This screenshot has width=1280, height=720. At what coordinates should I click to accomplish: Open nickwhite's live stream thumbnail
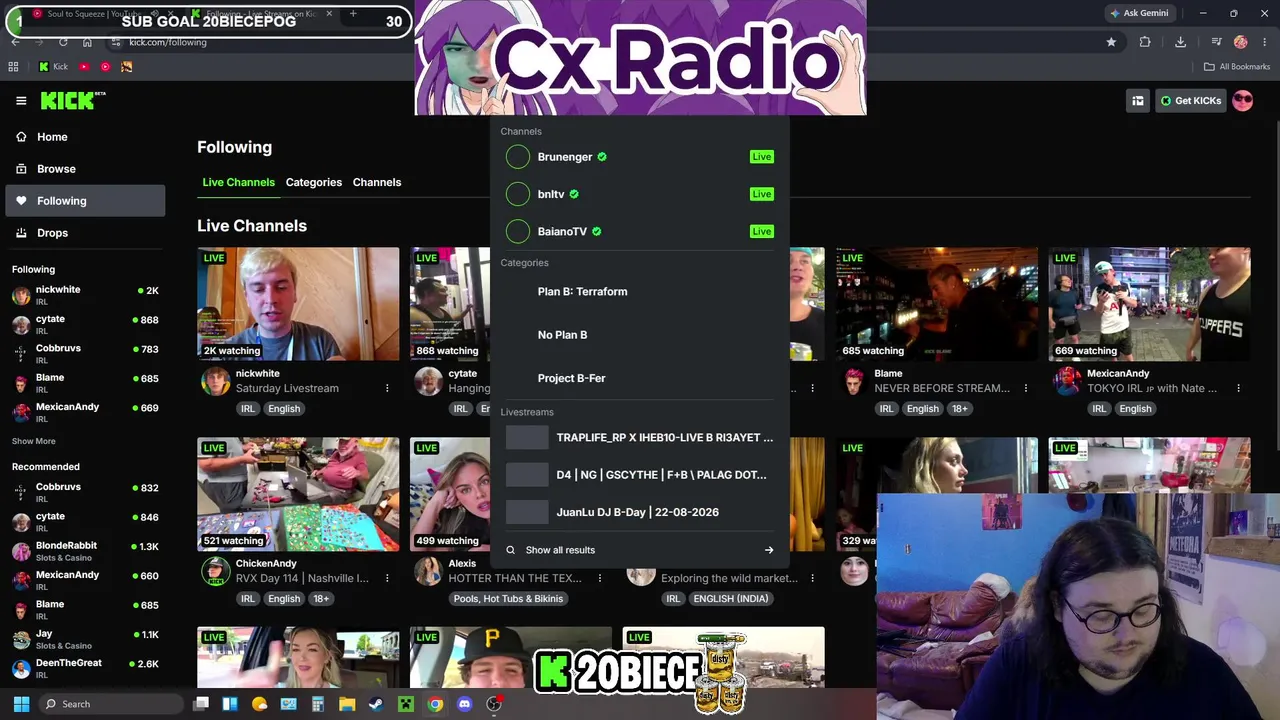click(x=298, y=304)
